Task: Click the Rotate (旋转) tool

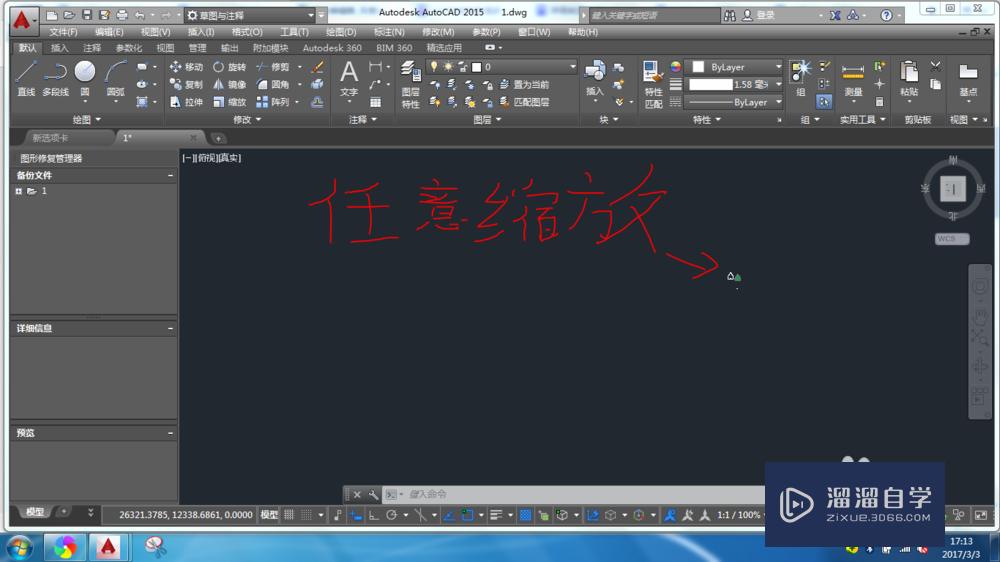Action: coord(230,67)
